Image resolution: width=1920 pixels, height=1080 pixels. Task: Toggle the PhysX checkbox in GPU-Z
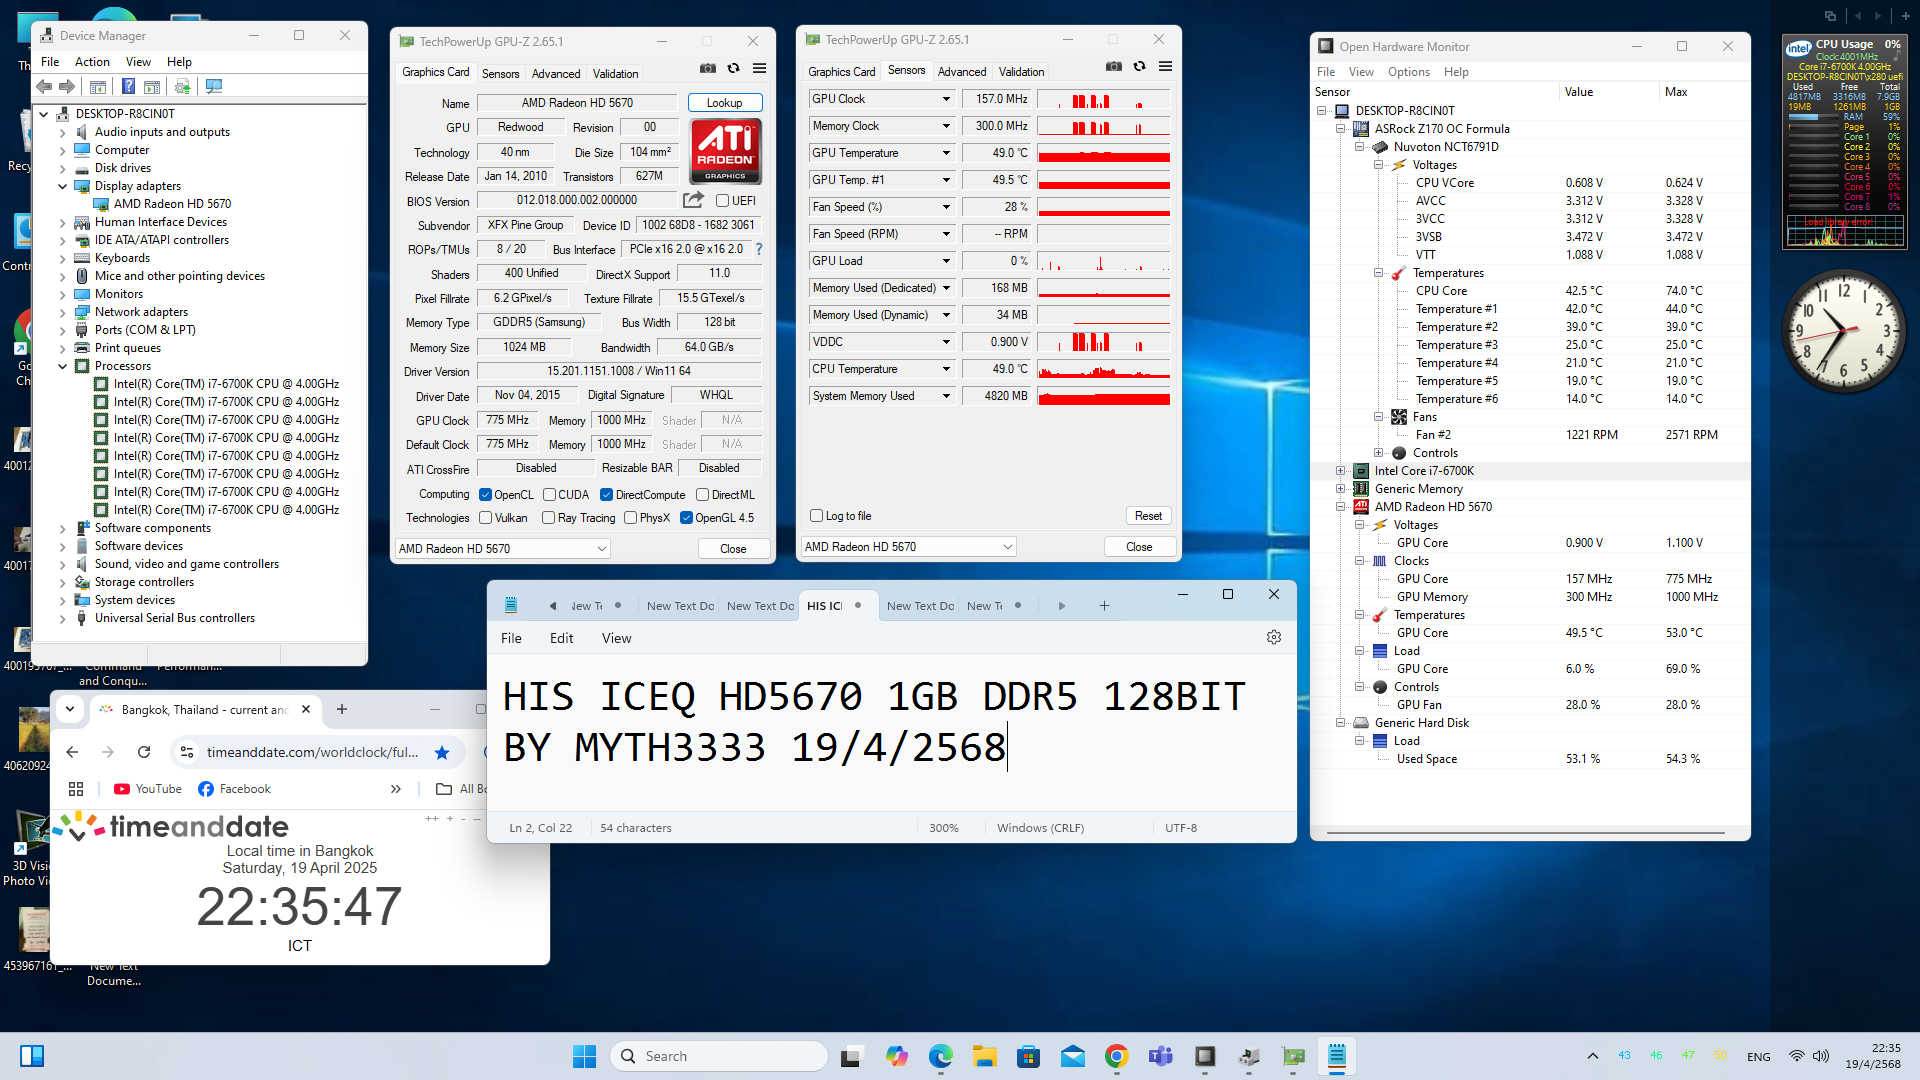click(x=630, y=518)
